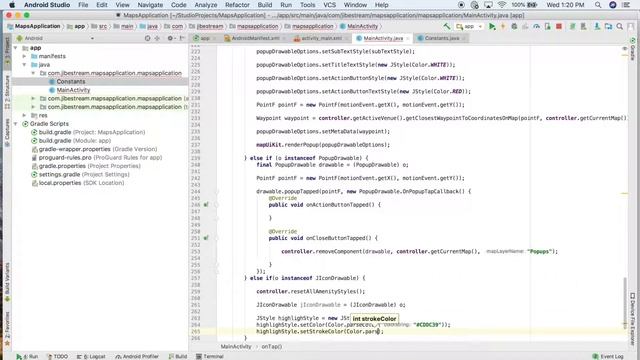Click the onTap() breadcrumb below editor

[271, 347]
